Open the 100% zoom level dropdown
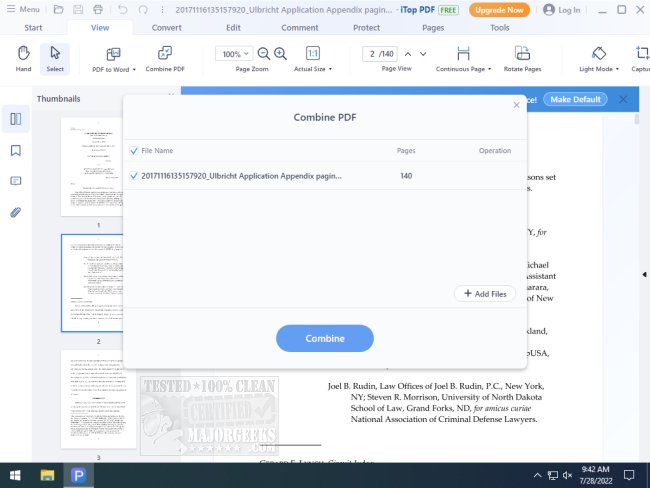 [x=234, y=54]
